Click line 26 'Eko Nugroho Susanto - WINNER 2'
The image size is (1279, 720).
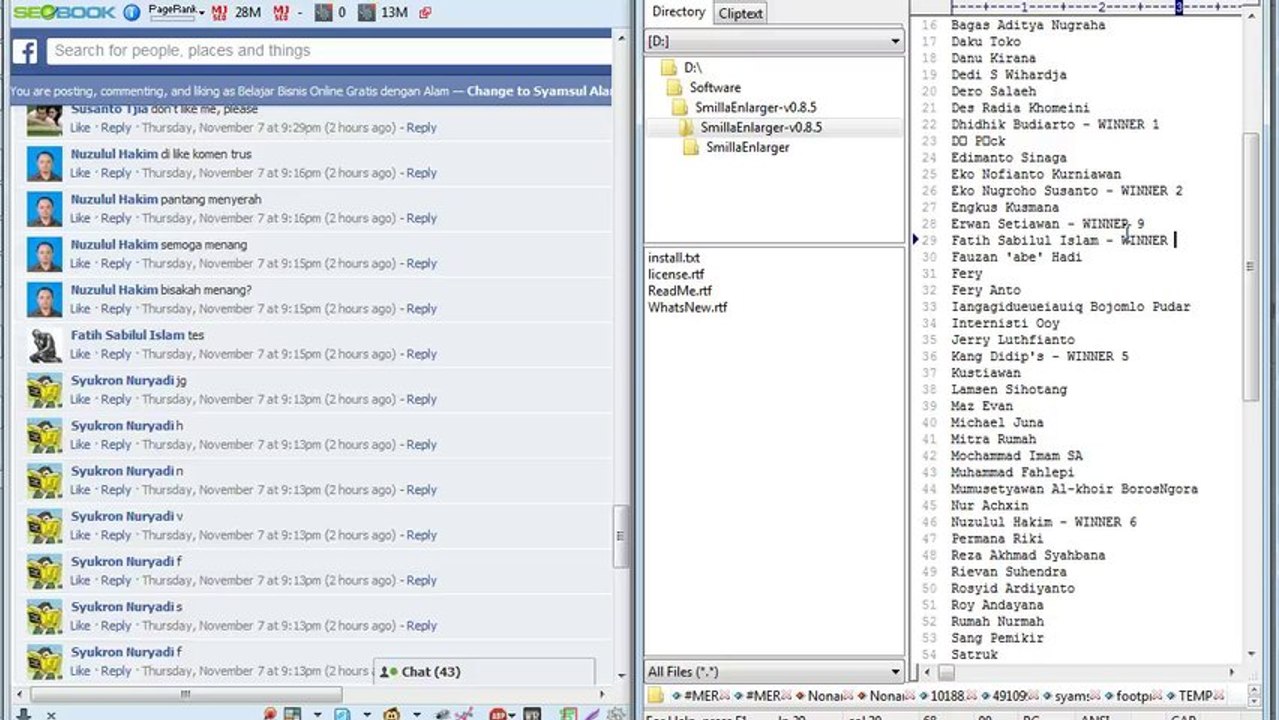(x=1067, y=190)
